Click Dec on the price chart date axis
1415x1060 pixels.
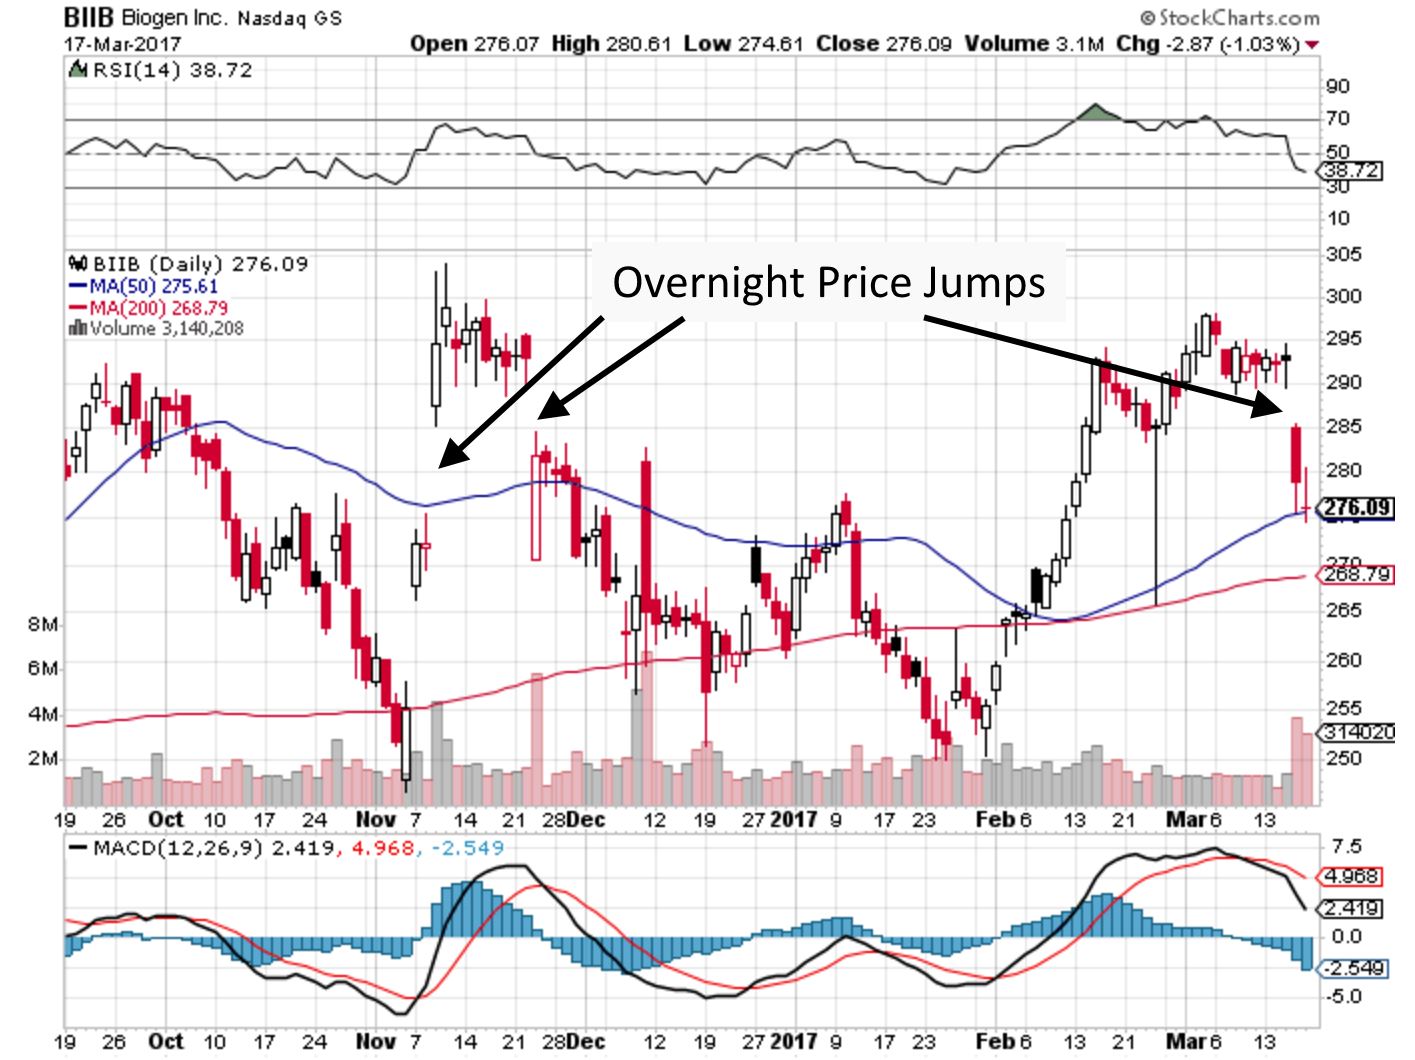(586, 820)
